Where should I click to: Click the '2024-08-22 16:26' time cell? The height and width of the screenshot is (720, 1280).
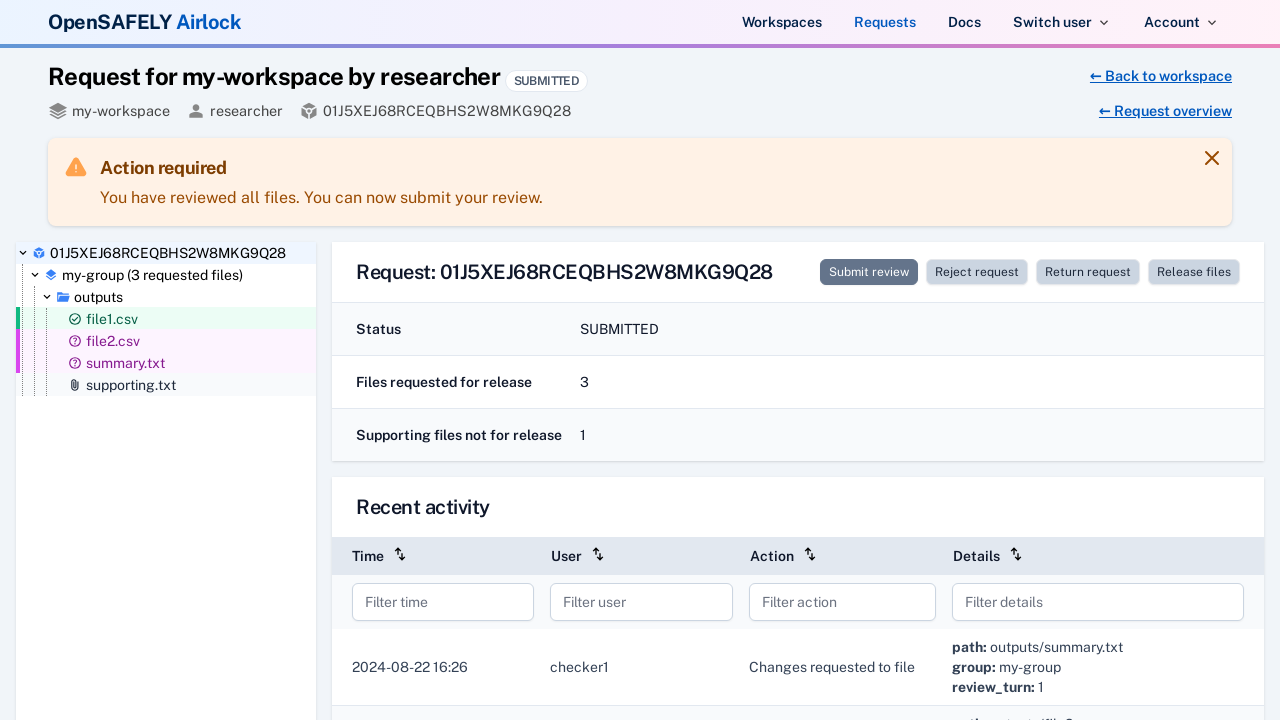click(x=410, y=667)
